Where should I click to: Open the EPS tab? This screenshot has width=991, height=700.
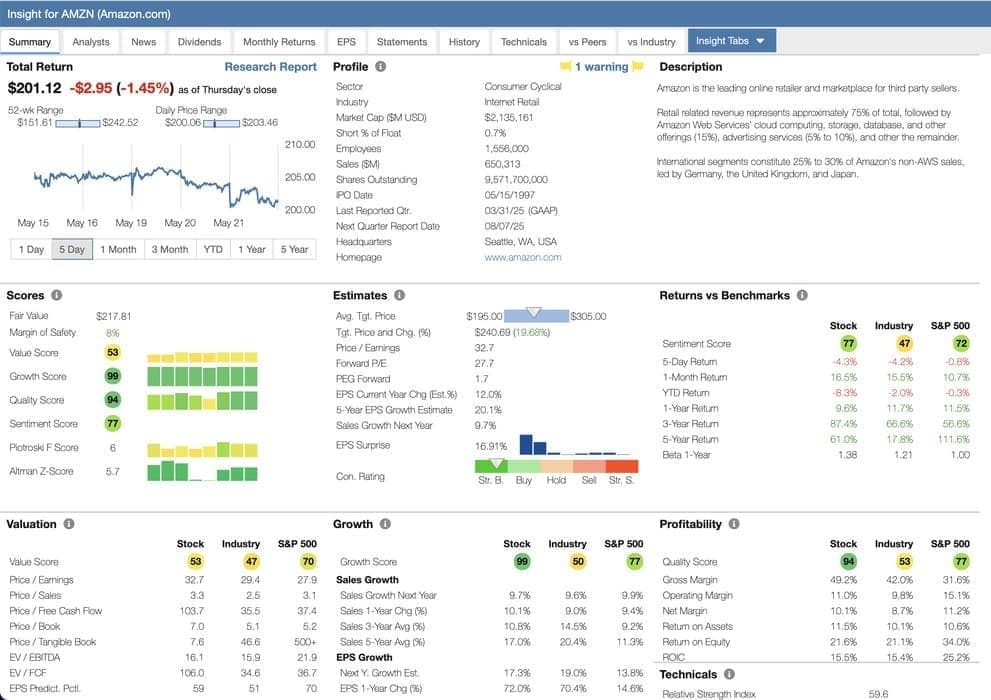[x=346, y=42]
